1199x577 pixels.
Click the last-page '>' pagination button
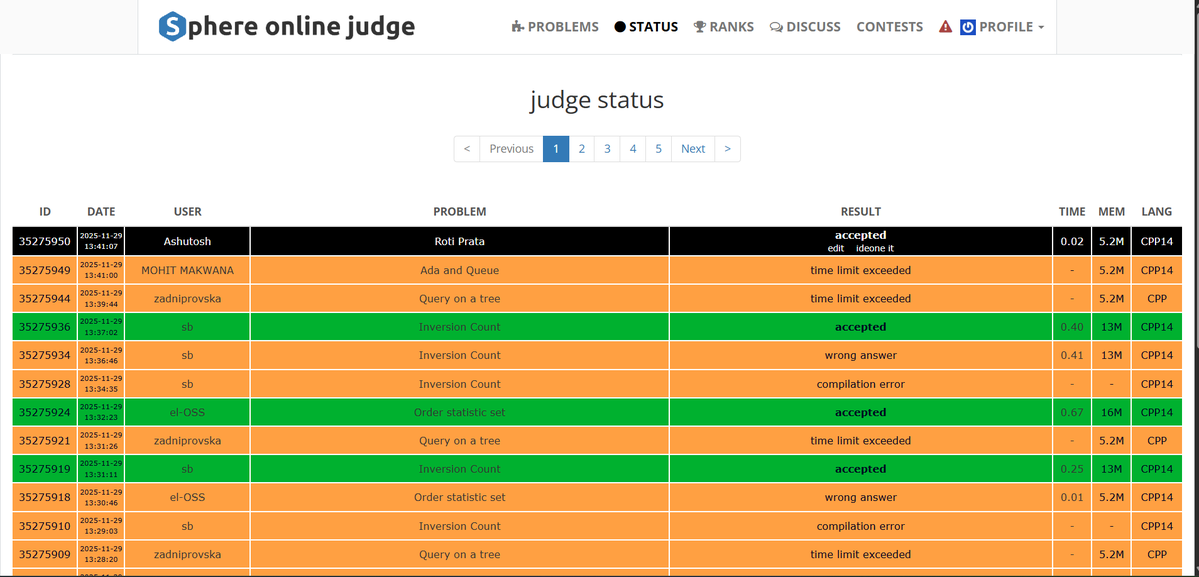727,149
